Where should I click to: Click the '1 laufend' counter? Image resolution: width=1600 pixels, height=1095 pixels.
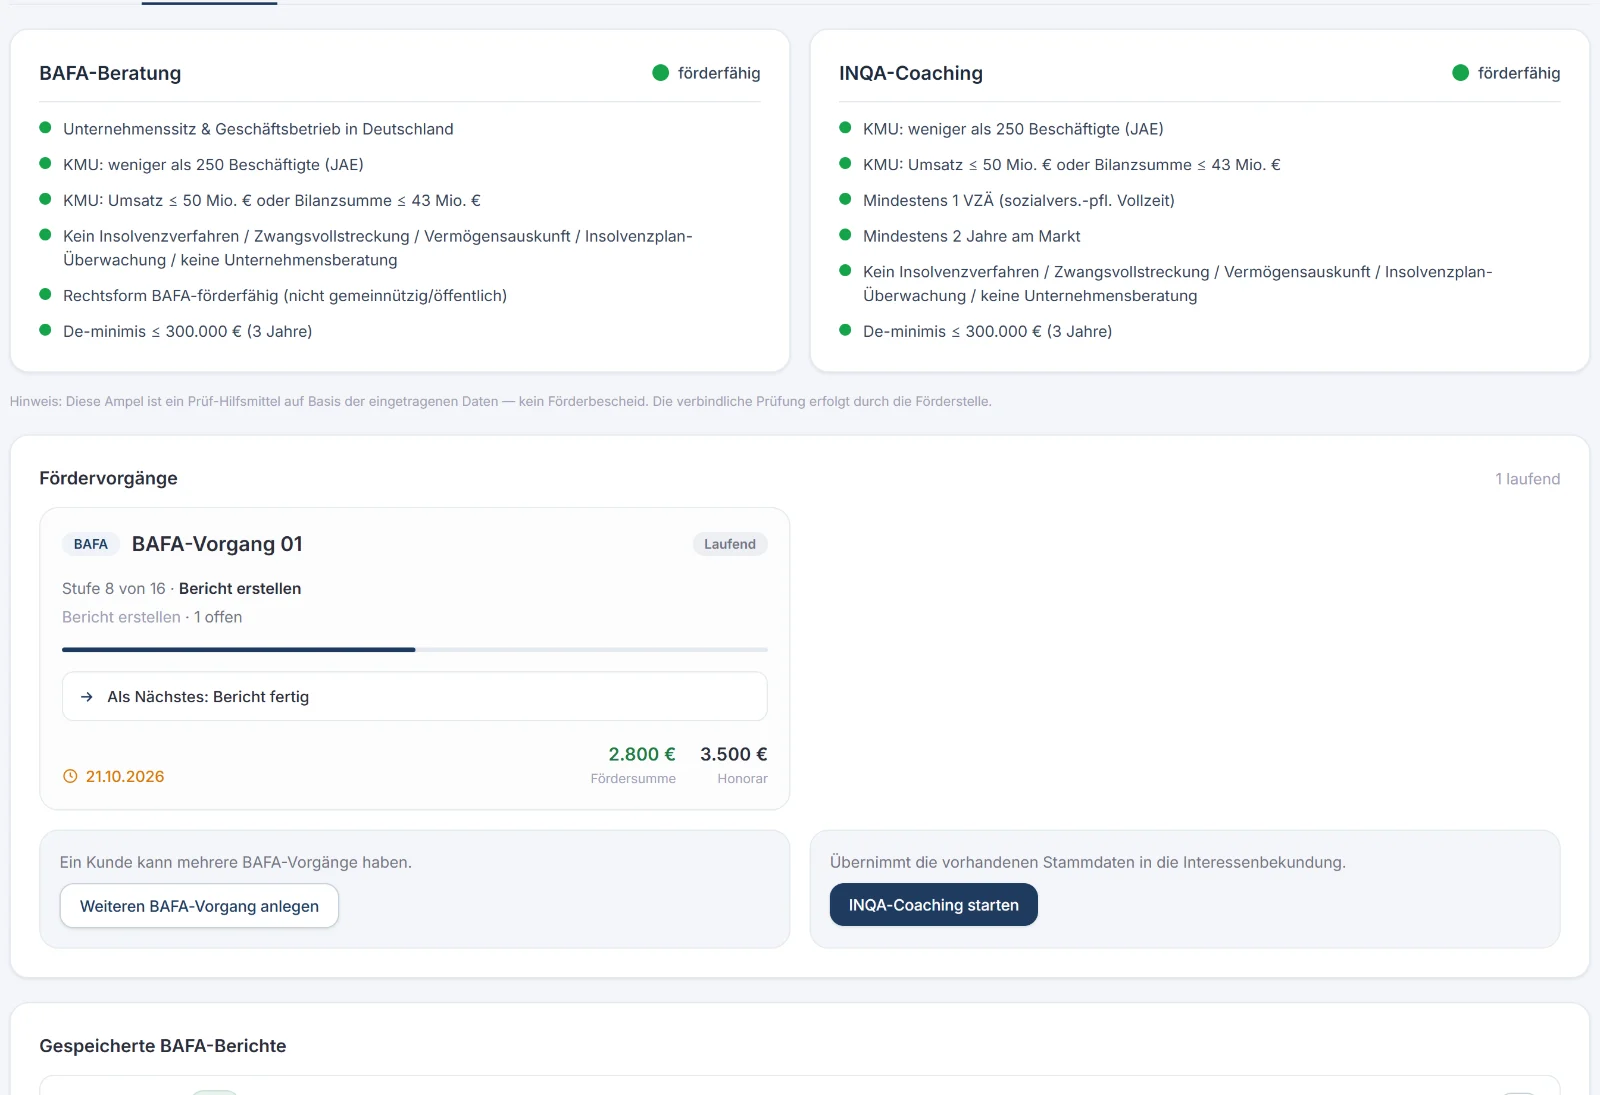click(x=1528, y=479)
